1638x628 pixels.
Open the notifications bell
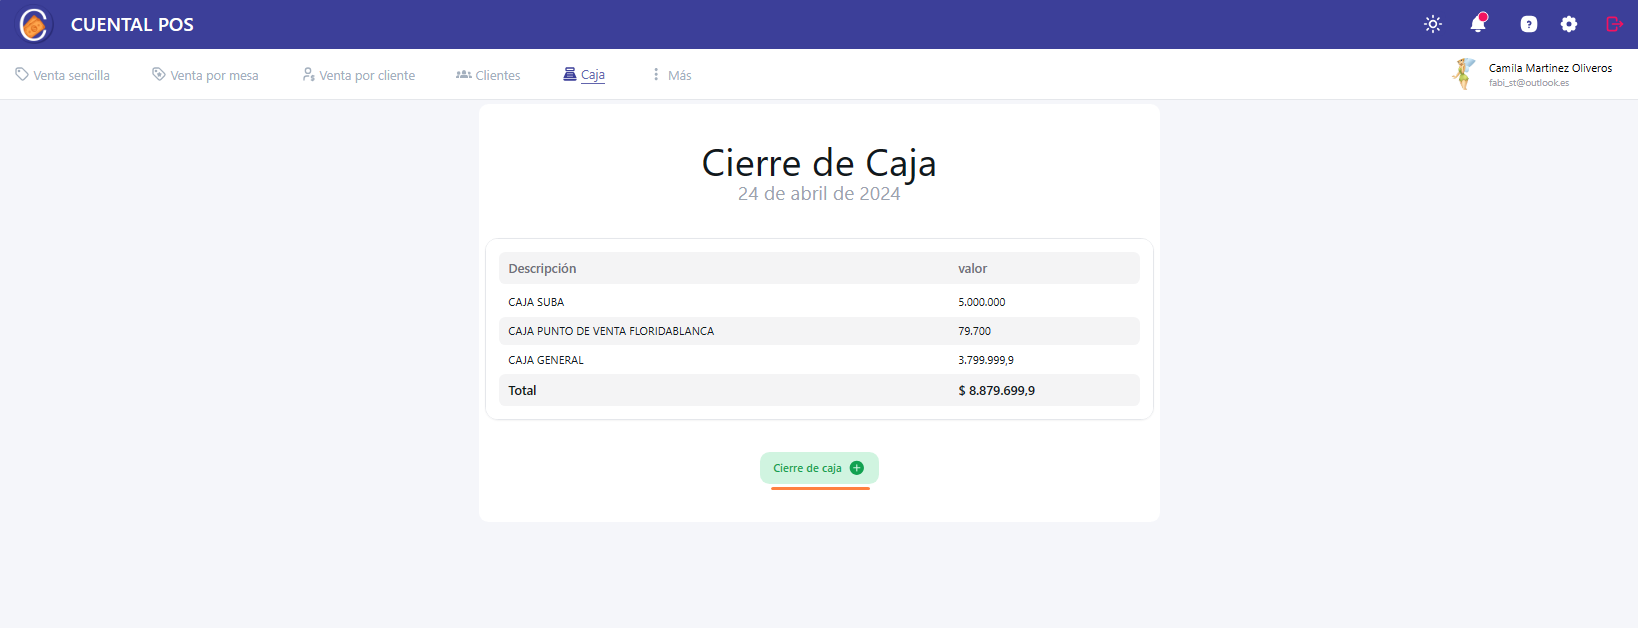[1478, 24]
